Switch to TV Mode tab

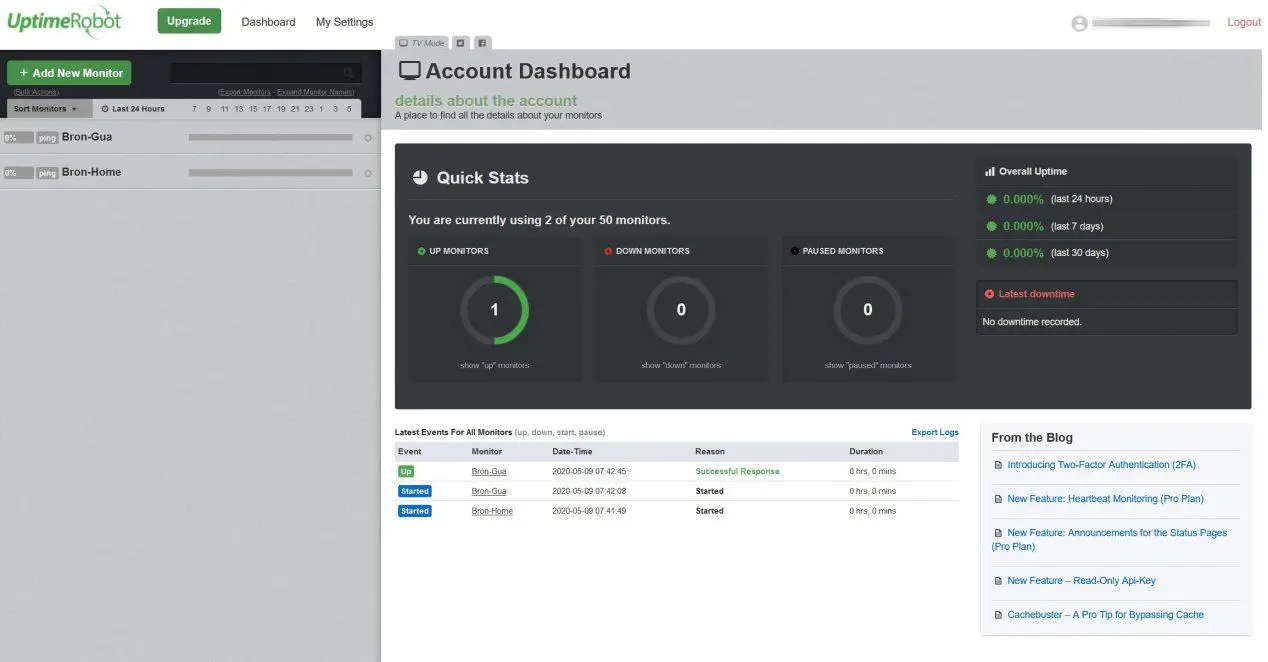click(x=421, y=43)
